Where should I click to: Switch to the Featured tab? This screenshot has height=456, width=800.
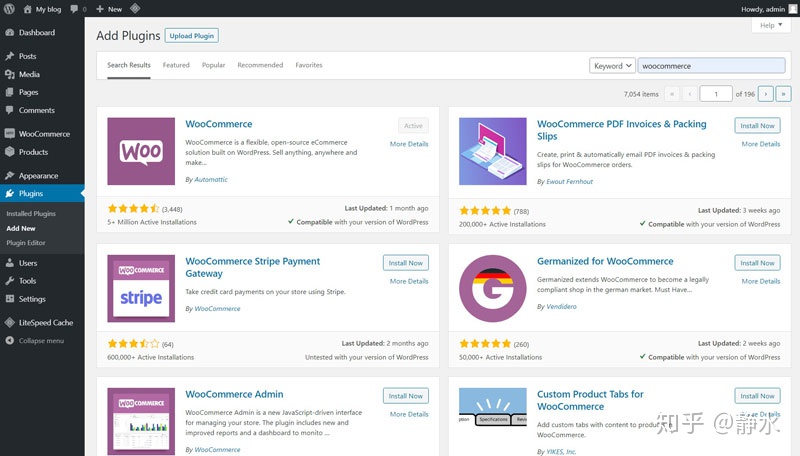click(176, 65)
